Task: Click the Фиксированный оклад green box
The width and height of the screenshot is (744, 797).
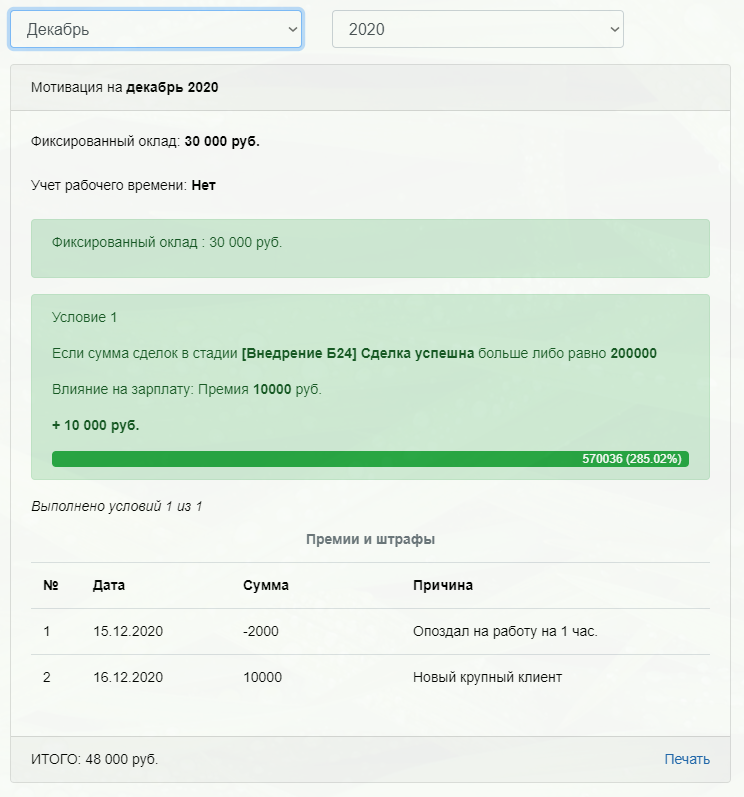Action: click(370, 249)
